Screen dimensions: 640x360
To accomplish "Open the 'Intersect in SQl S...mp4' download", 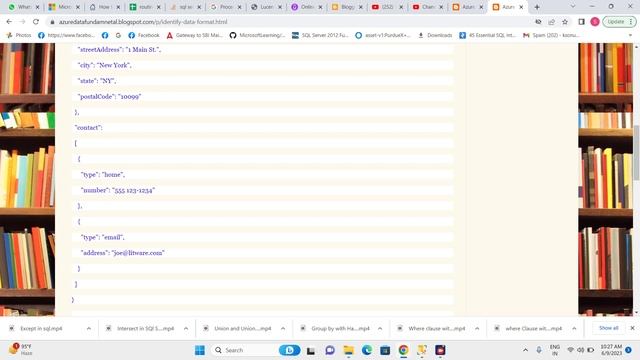I will coord(145,328).
